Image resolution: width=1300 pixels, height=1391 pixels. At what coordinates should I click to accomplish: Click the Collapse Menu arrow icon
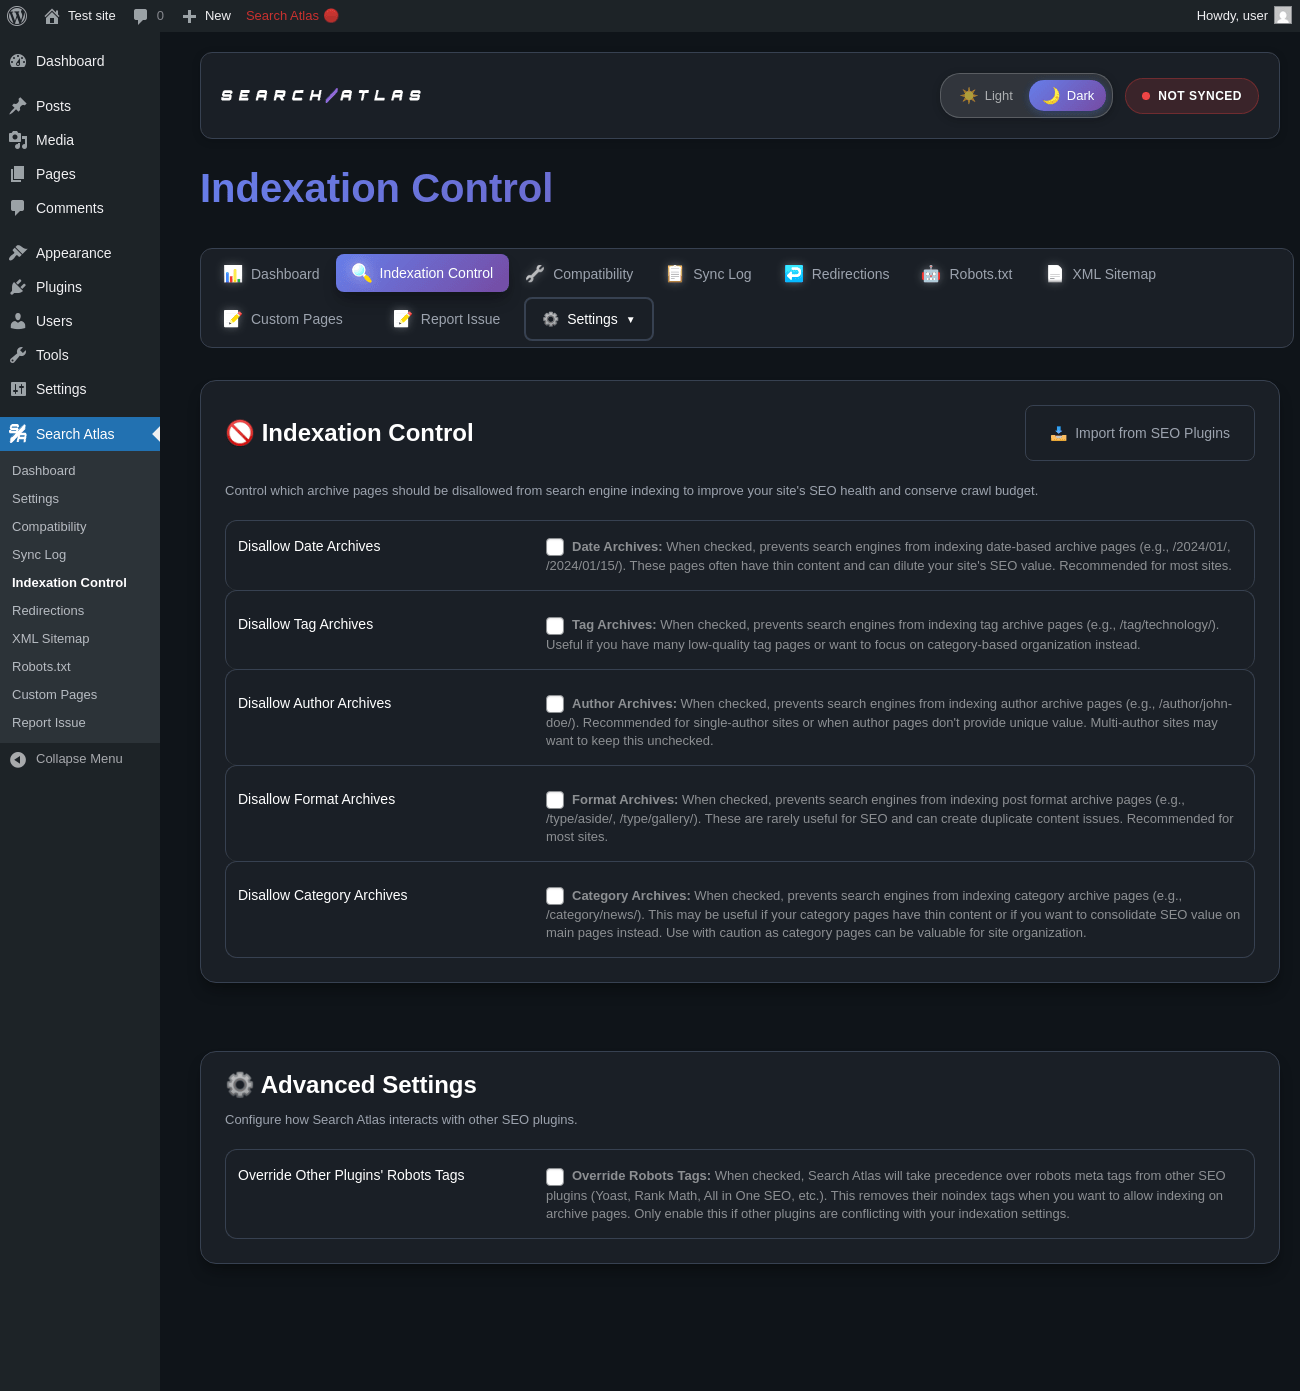[x=18, y=760]
